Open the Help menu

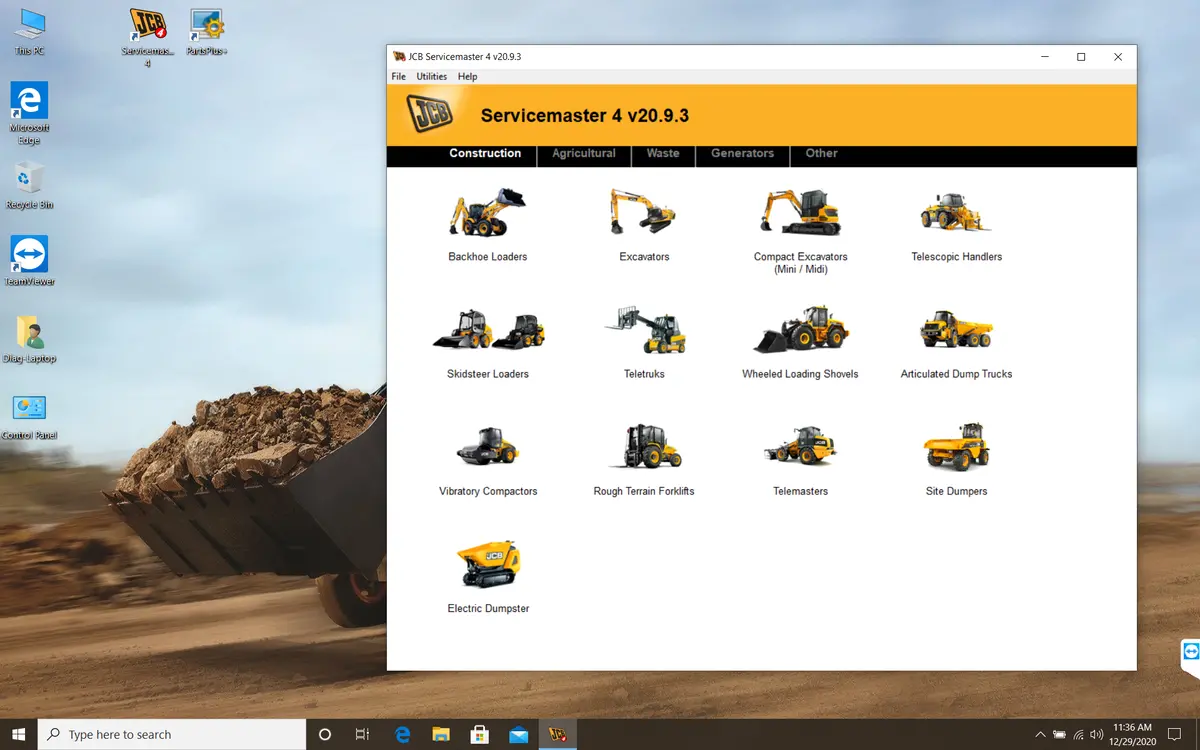468,76
